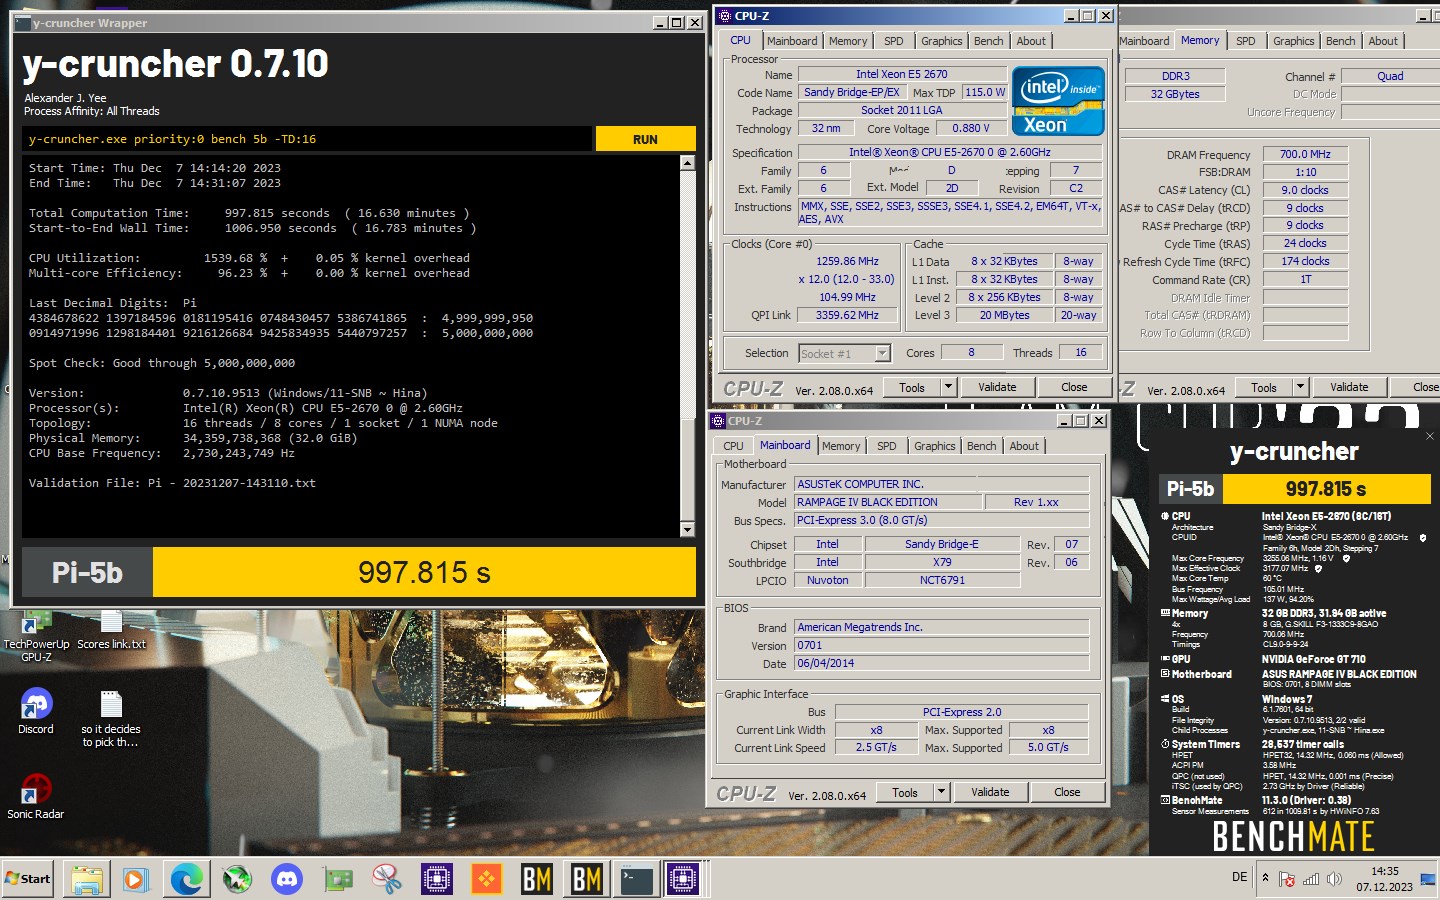Open the Discord taskbar icon
The width and height of the screenshot is (1440, 900).
287,879
